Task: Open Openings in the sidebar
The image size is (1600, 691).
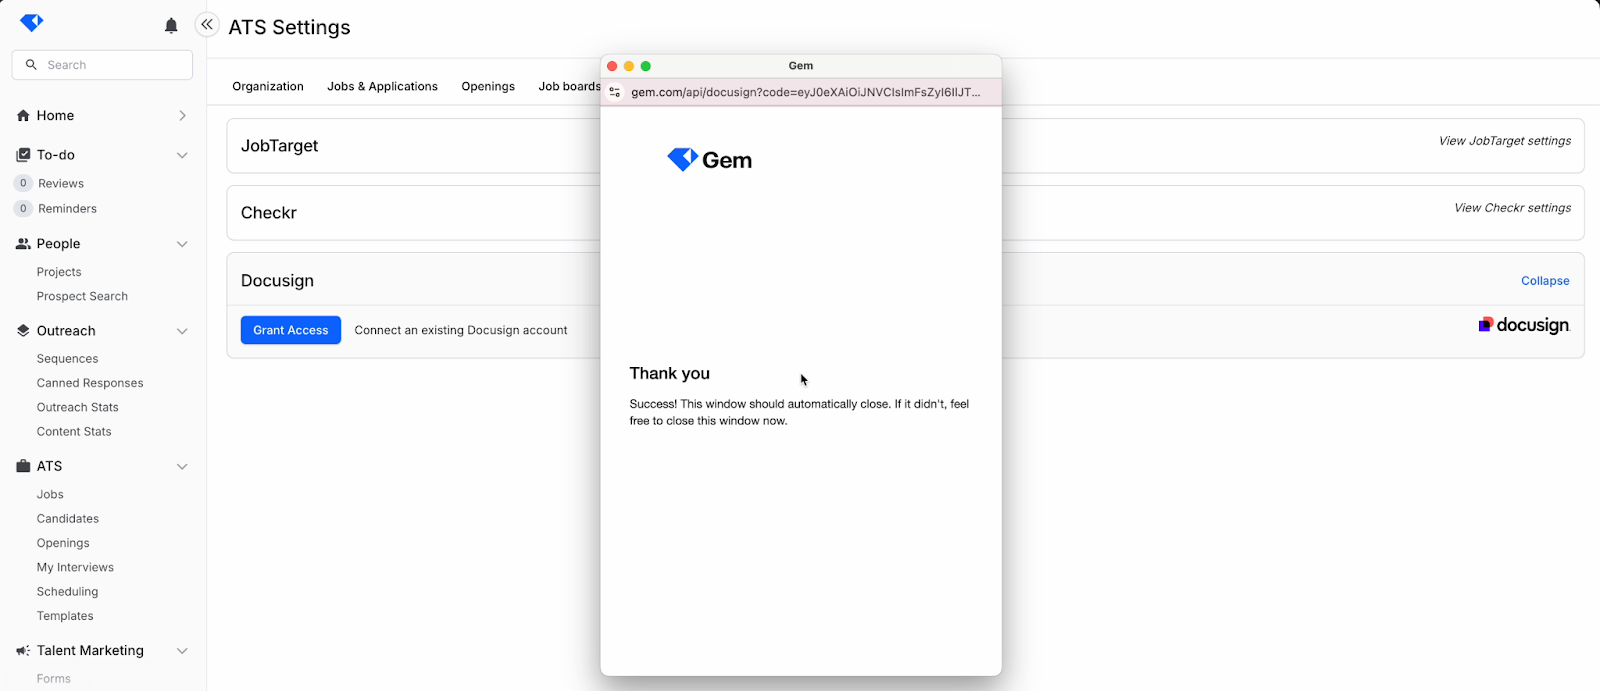Action: coord(63,543)
